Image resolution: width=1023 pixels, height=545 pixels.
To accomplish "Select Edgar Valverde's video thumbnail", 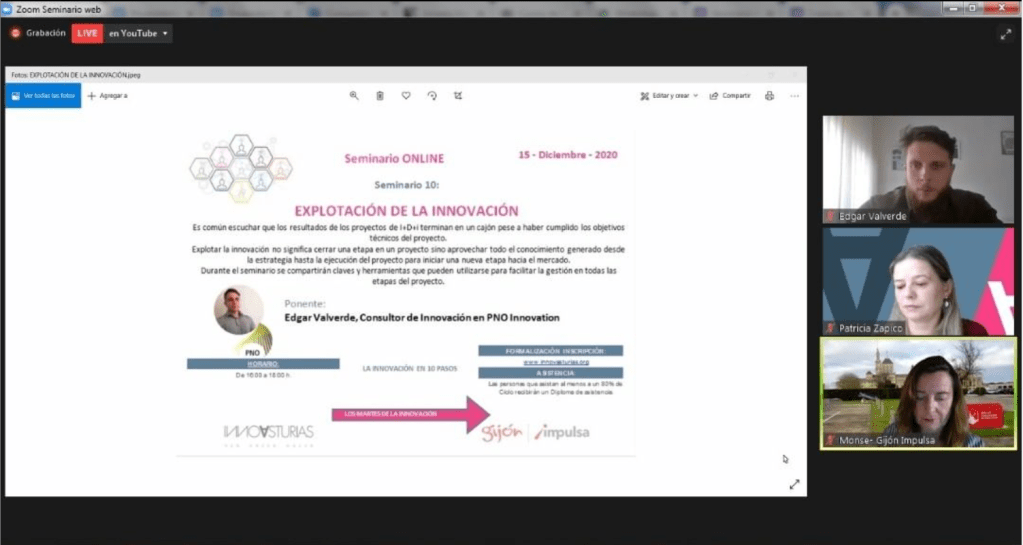I will pyautogui.click(x=917, y=169).
